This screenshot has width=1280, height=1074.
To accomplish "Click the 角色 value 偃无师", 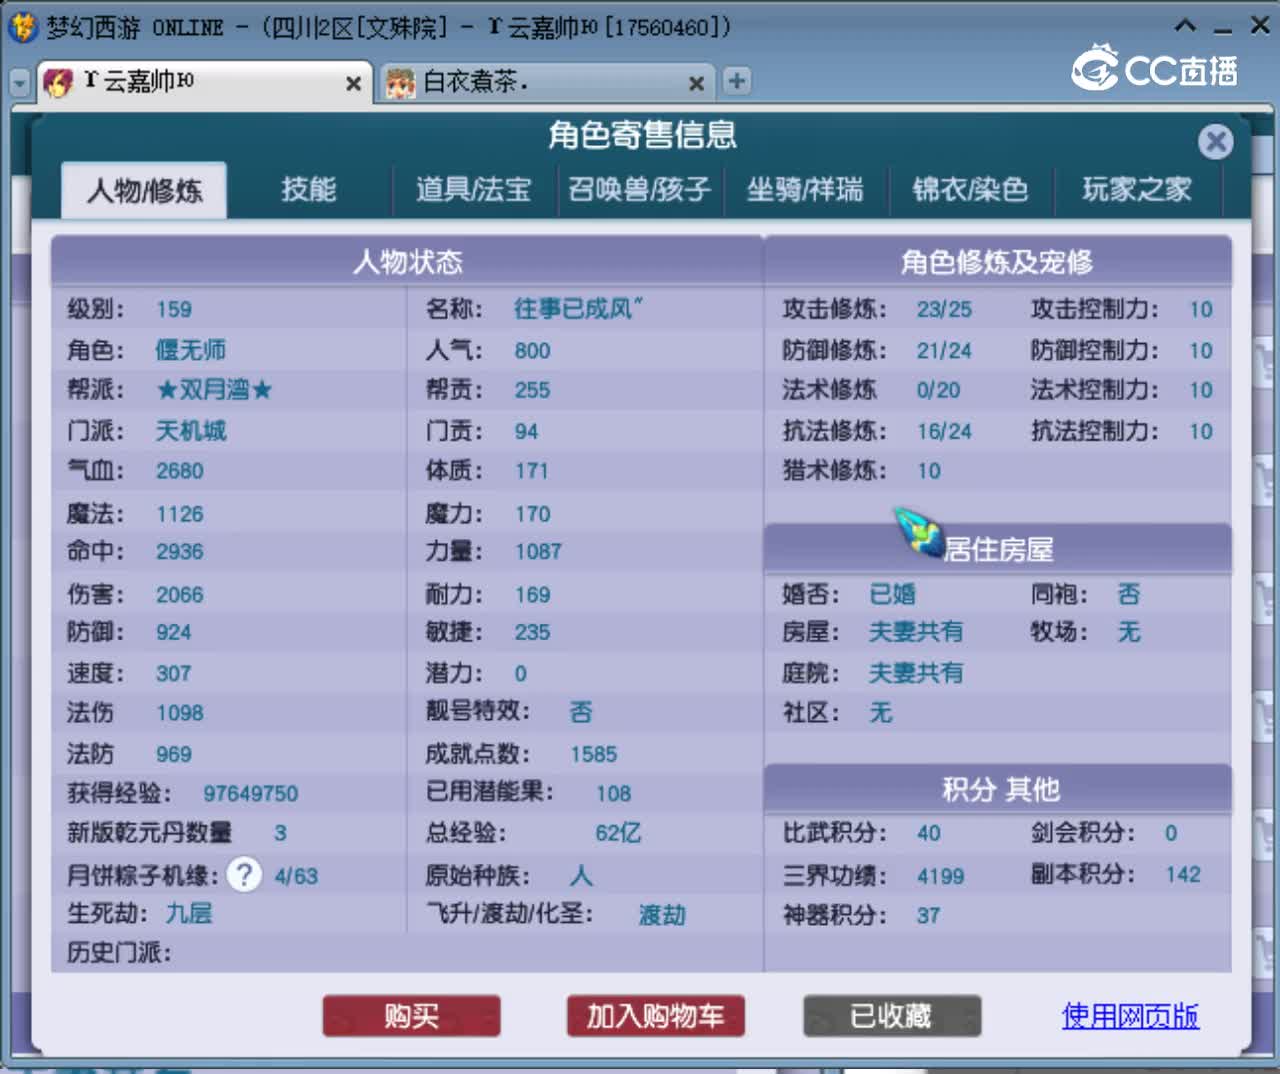I will pyautogui.click(x=190, y=350).
